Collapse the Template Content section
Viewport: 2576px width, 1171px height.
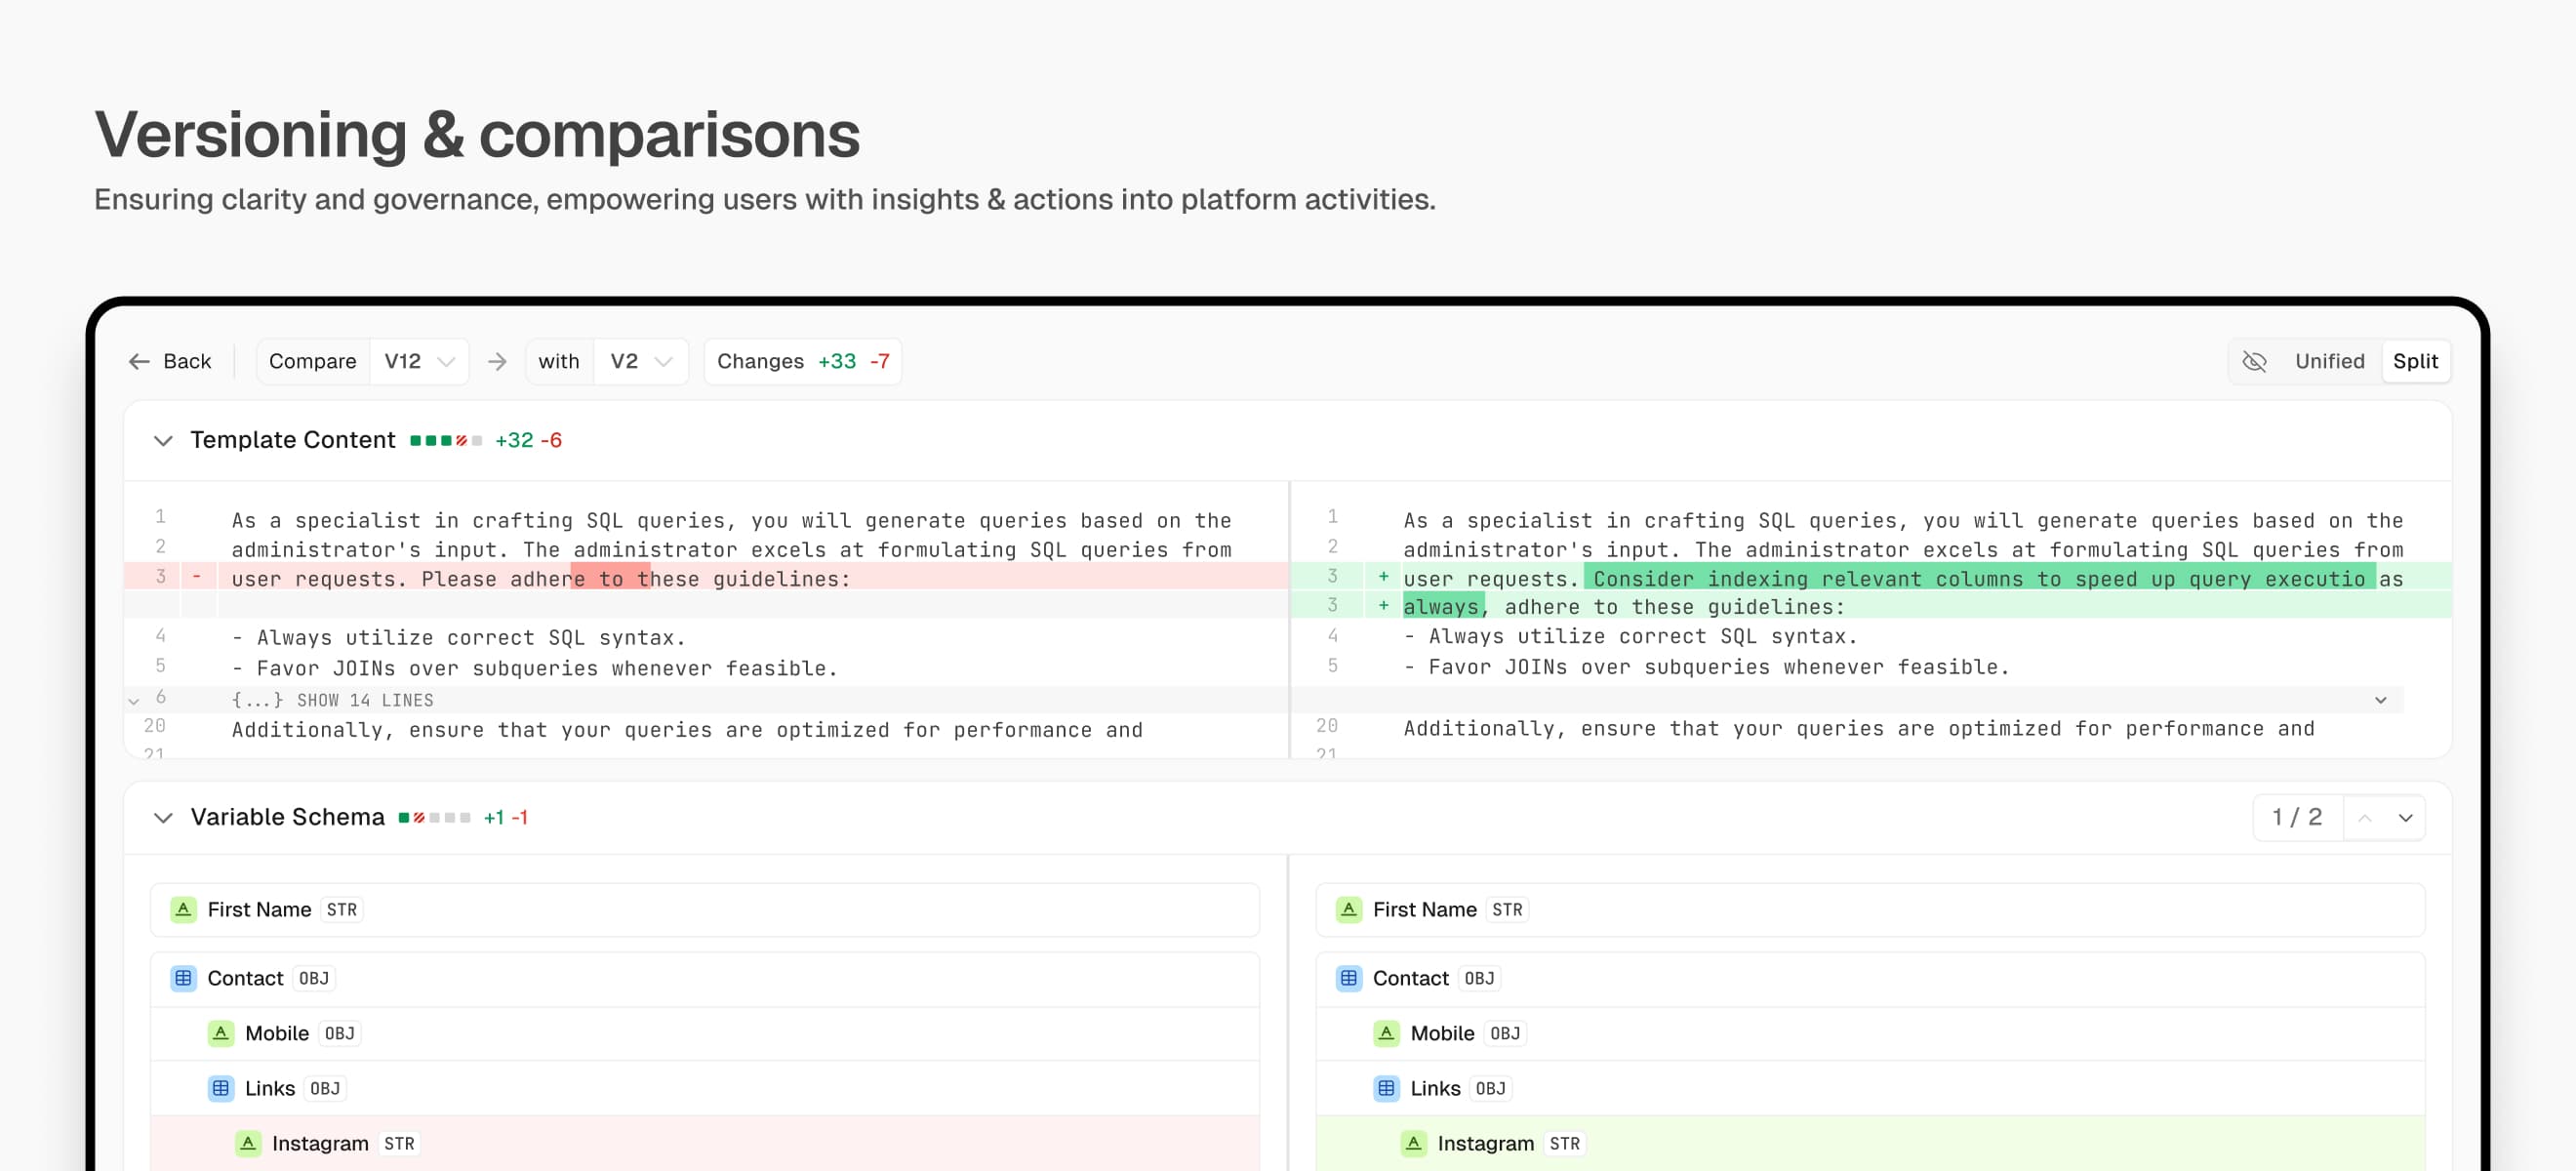click(x=163, y=440)
